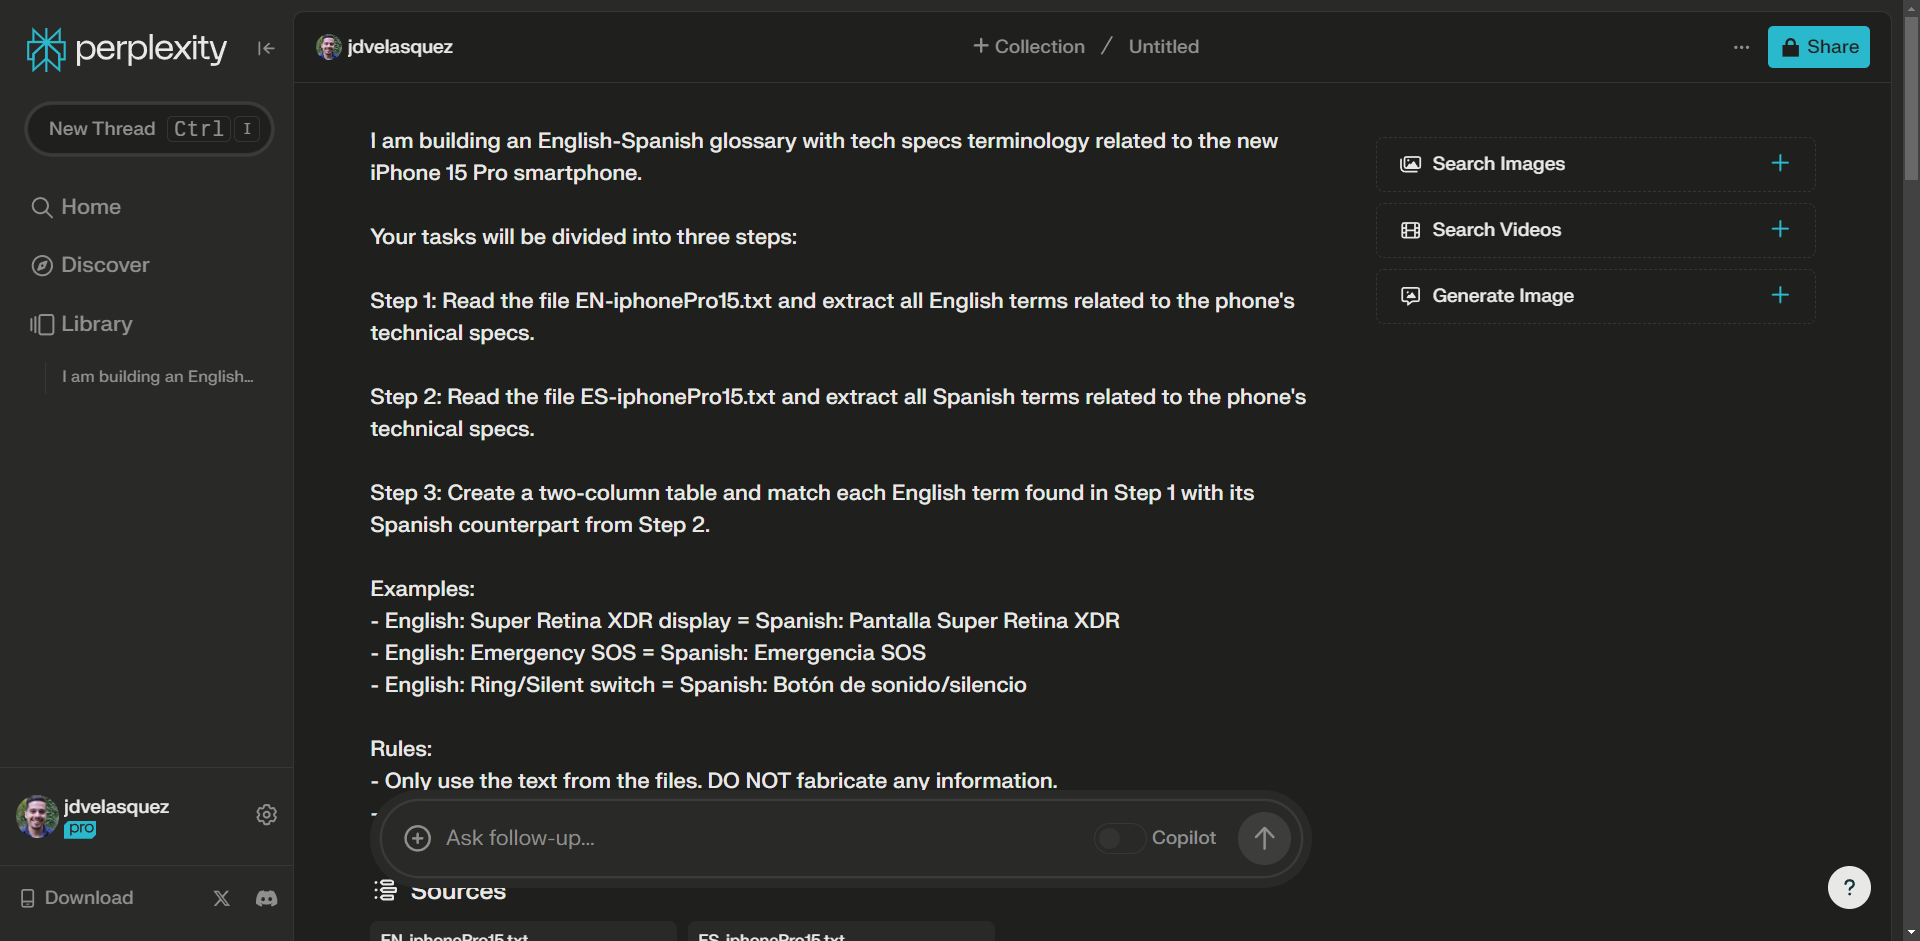
Task: Focus the Ask follow-up input field
Action: pyautogui.click(x=760, y=838)
